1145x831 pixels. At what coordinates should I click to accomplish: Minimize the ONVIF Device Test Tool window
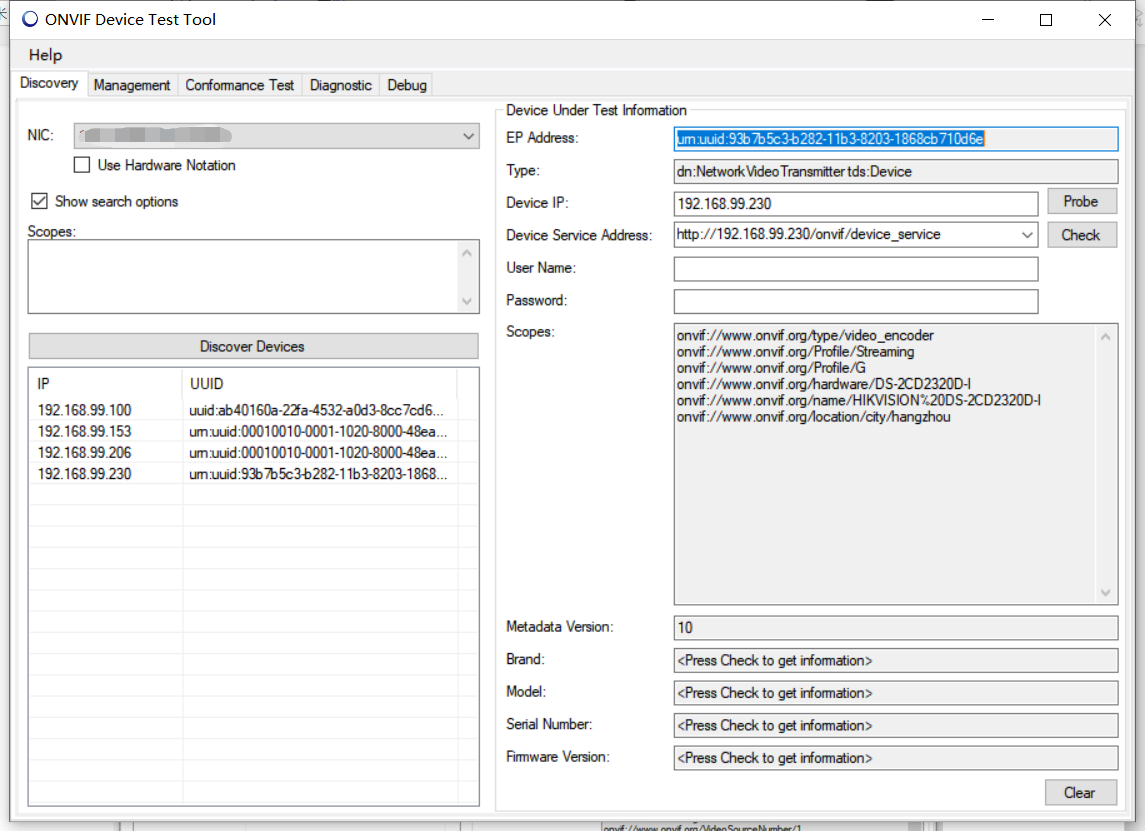(988, 20)
